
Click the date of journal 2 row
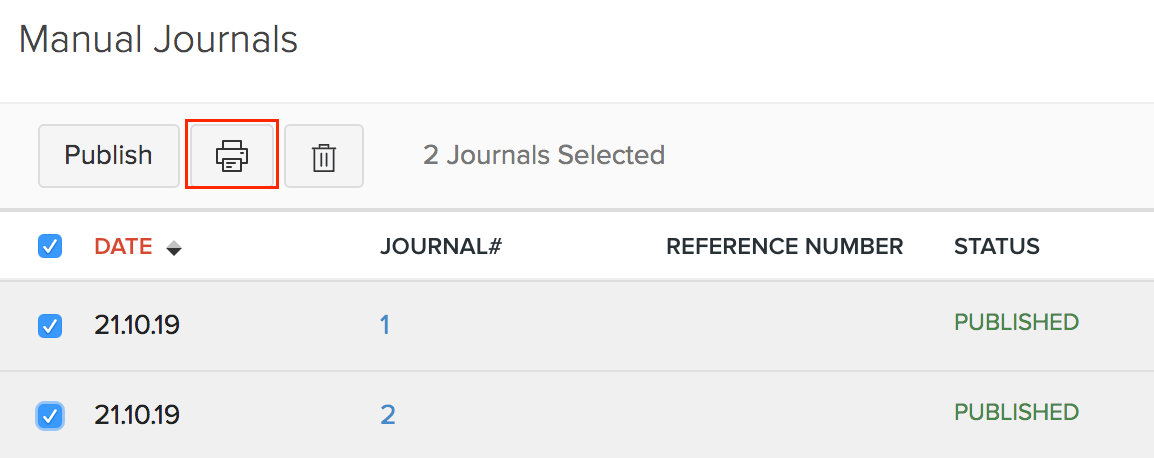click(x=136, y=414)
